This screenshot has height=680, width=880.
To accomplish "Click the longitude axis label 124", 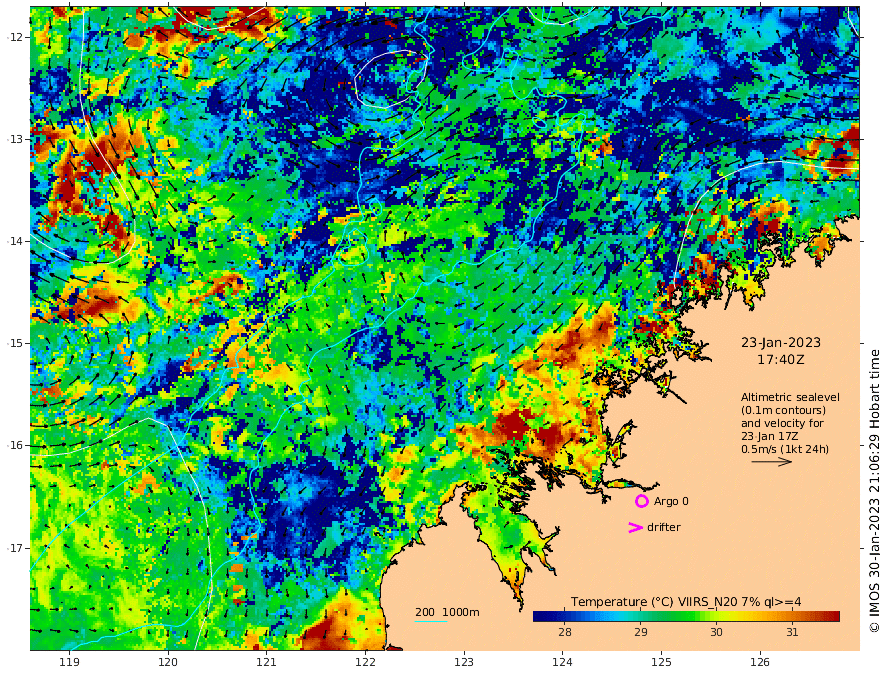I will pyautogui.click(x=562, y=662).
